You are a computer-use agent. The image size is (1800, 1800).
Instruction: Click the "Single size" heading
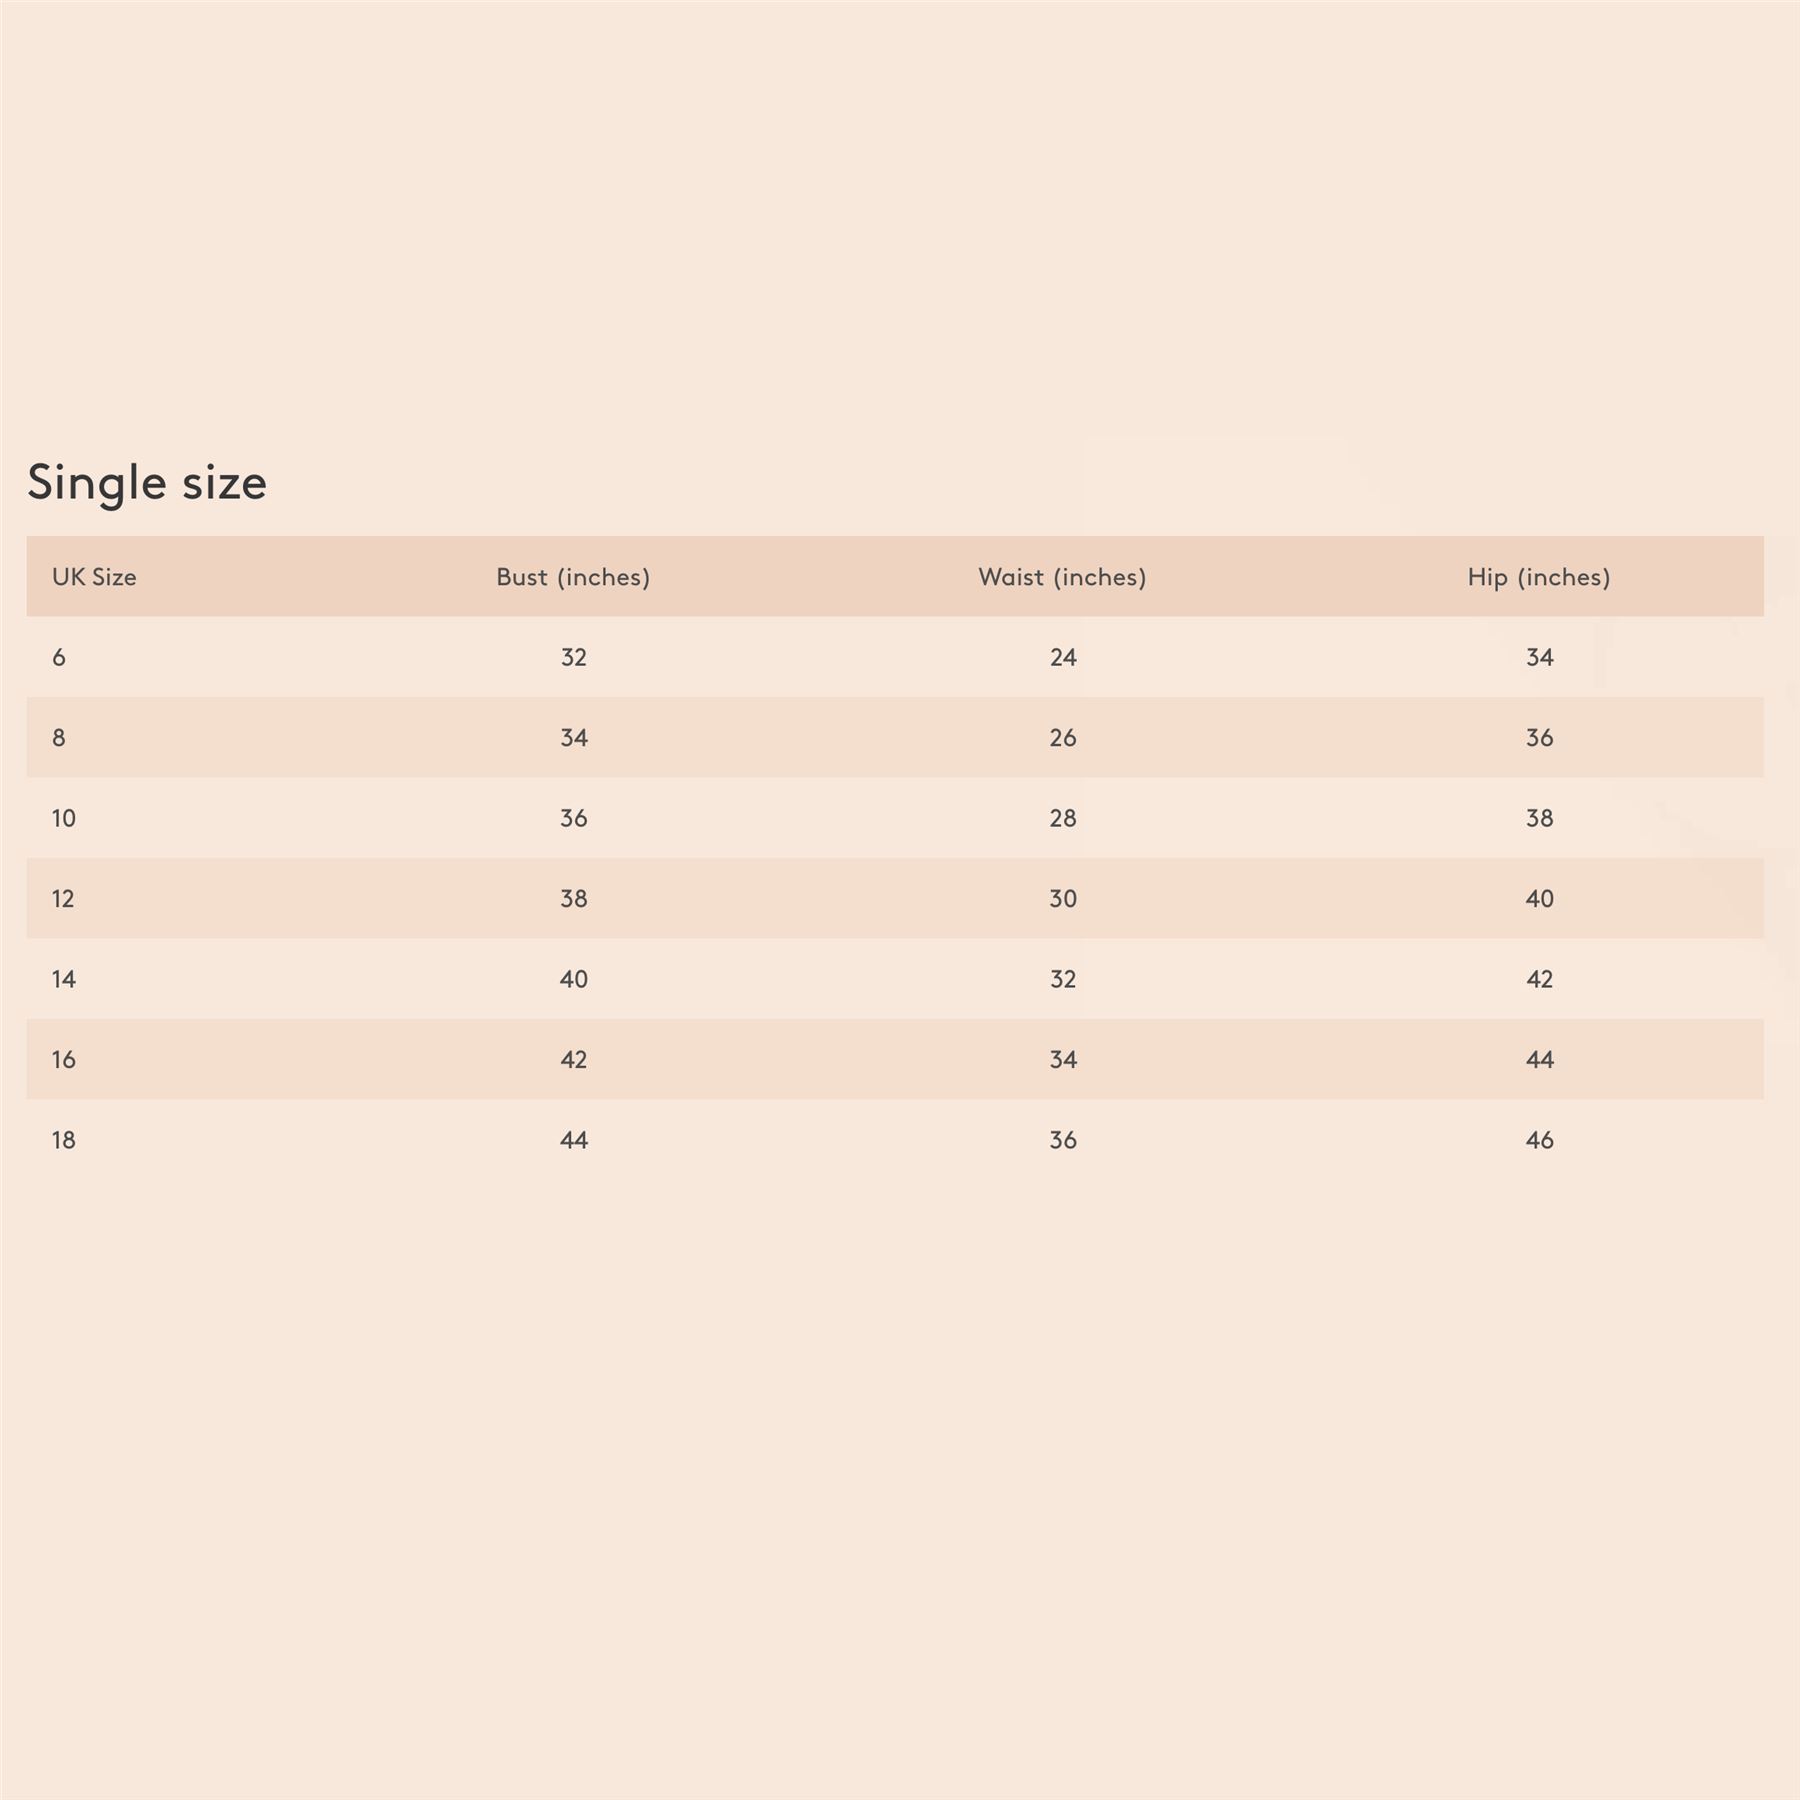click(147, 483)
